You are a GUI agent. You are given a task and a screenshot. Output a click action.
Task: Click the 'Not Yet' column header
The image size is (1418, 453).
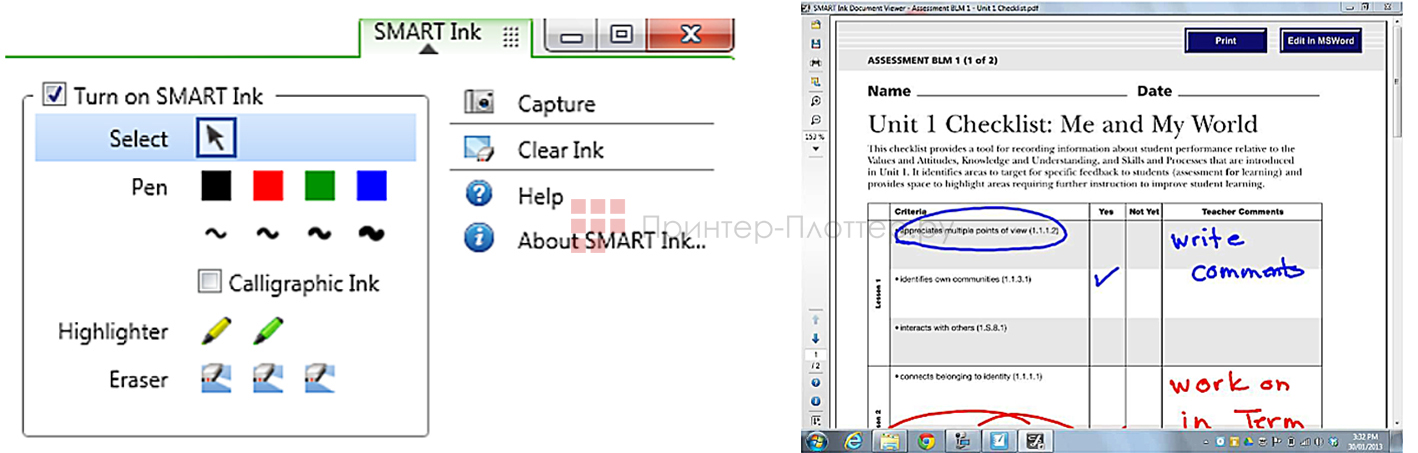coord(1143,211)
